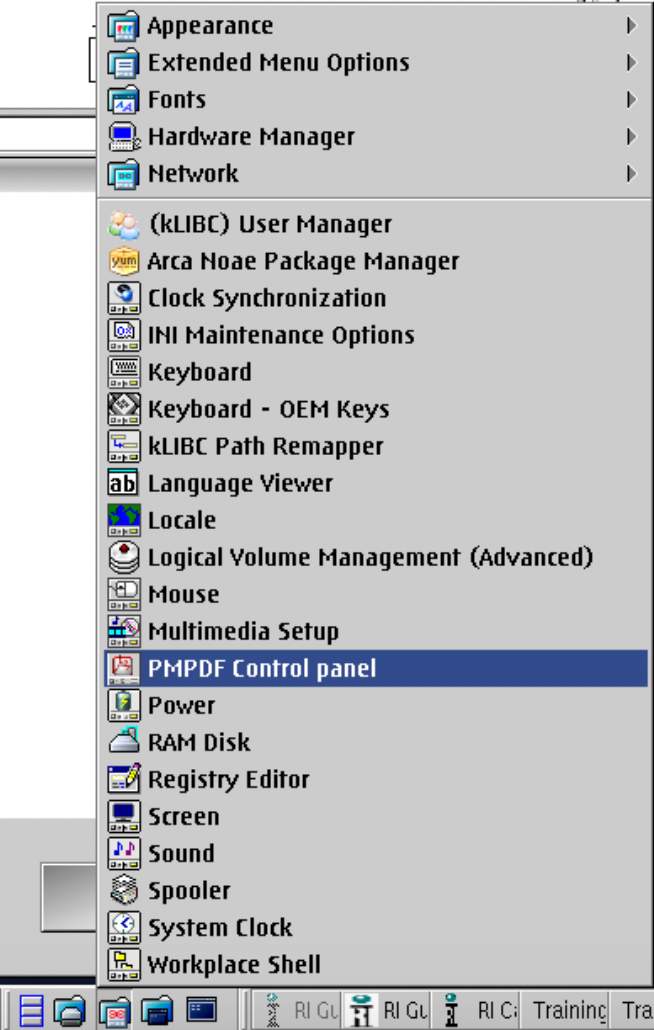This screenshot has width=654, height=1030.
Task: Click the Clock Synchronization icon
Action: pos(123,298)
